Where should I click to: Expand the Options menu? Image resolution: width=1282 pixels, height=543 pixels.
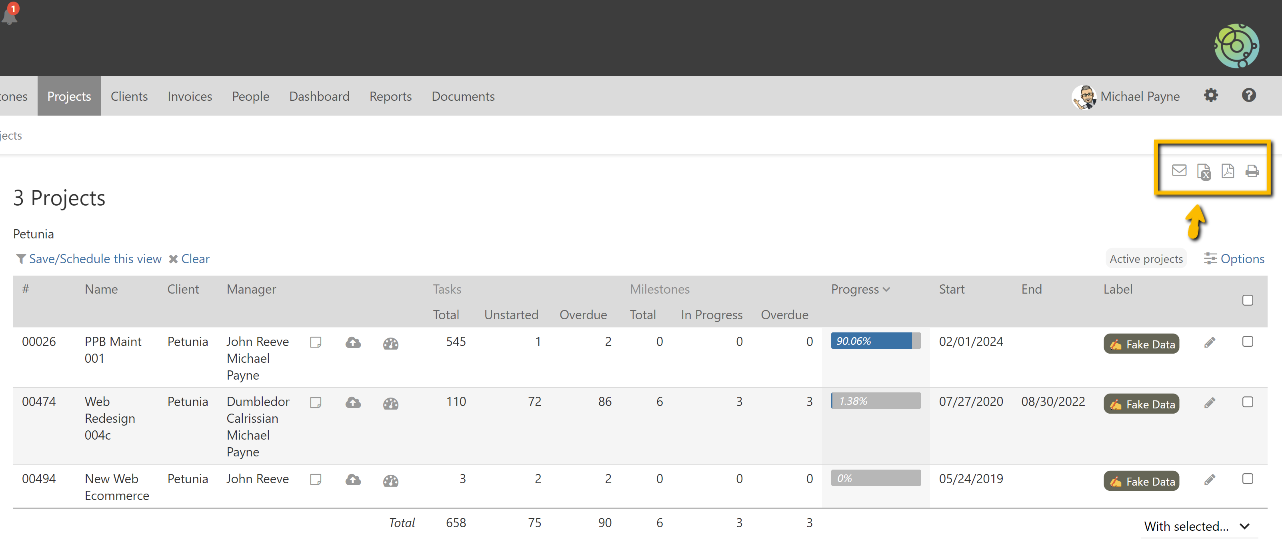(x=1234, y=259)
